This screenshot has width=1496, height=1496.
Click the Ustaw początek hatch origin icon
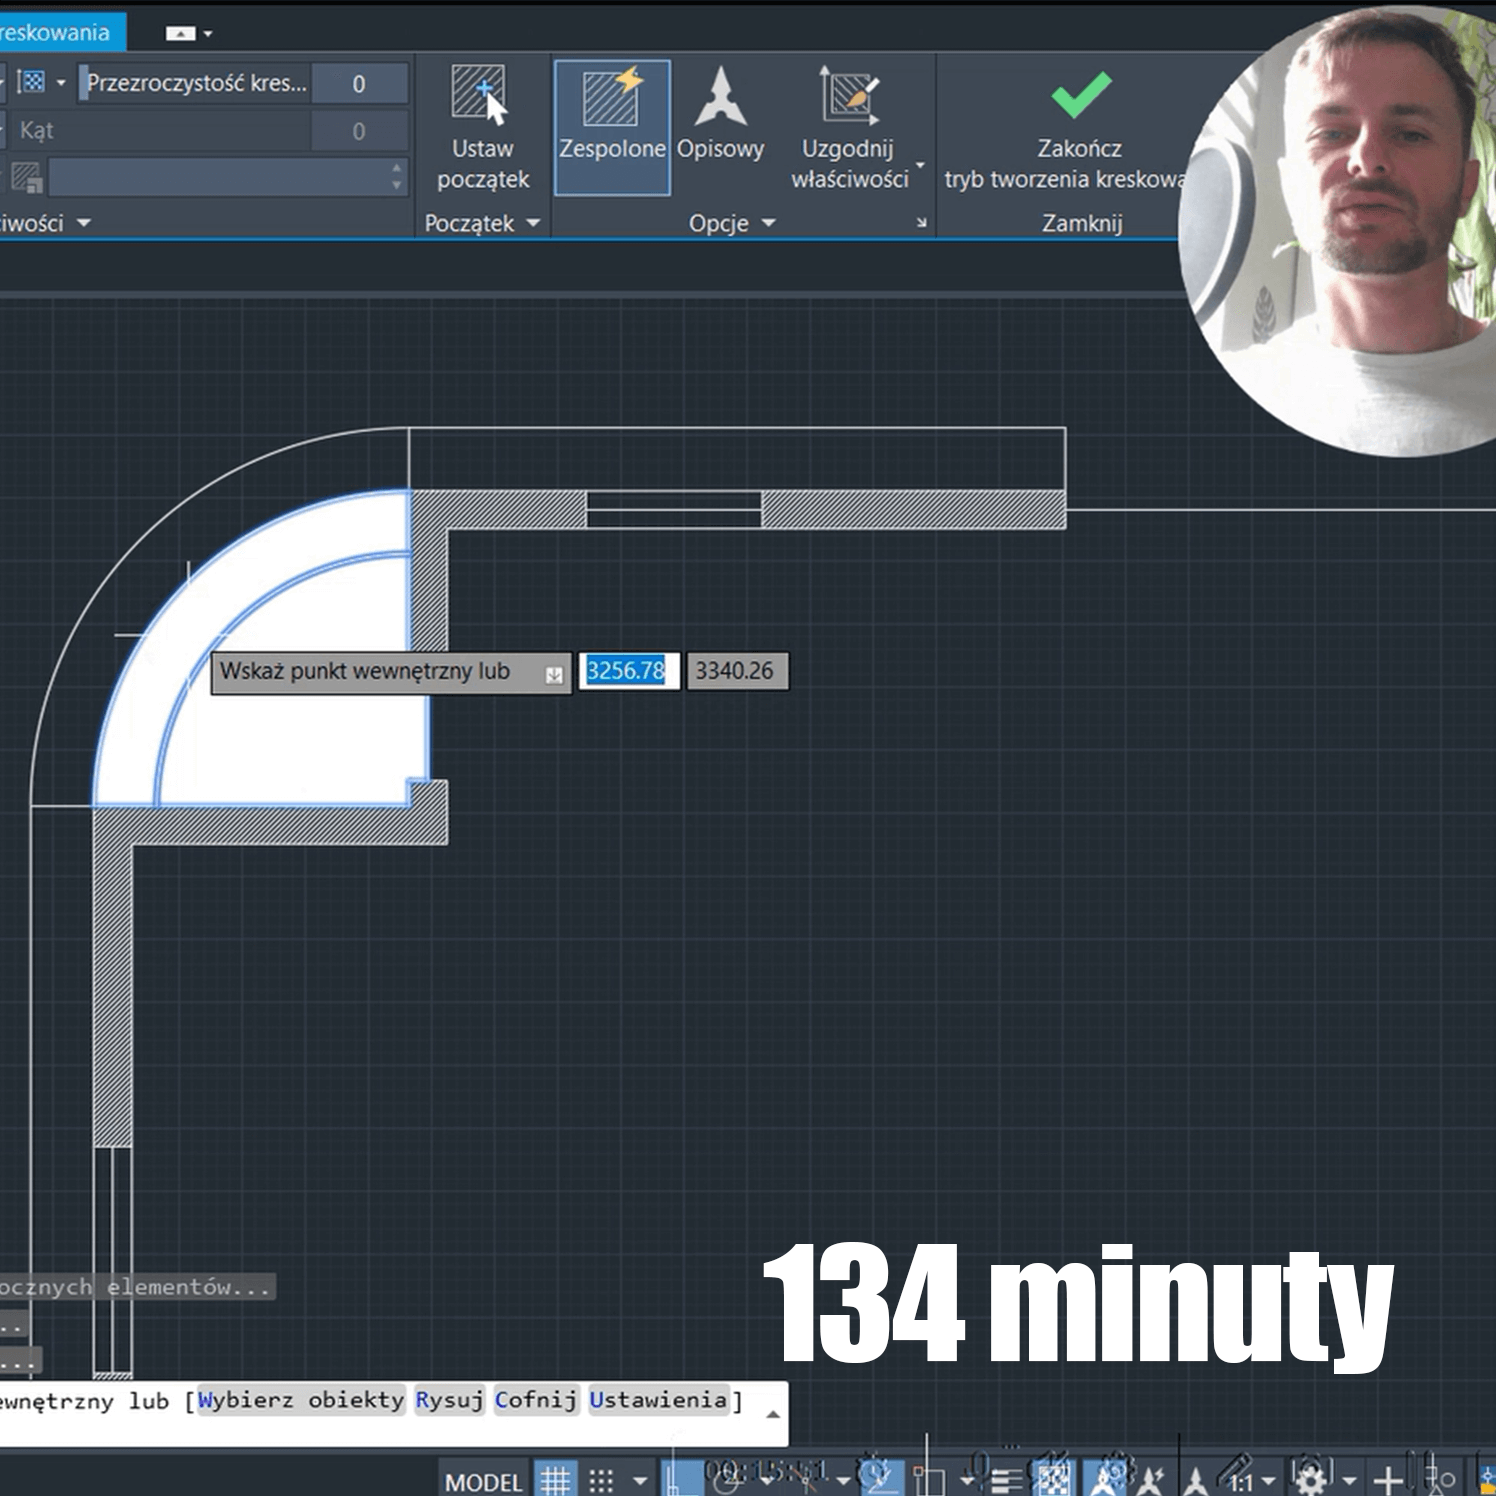[481, 96]
